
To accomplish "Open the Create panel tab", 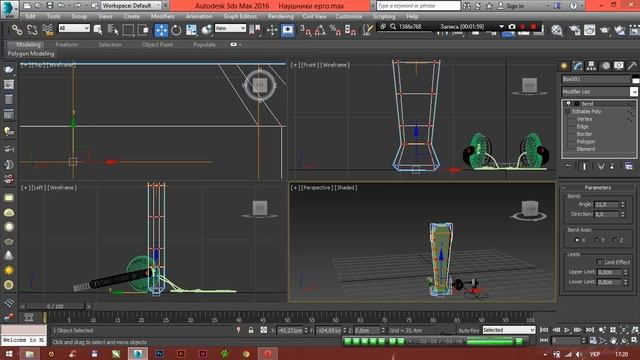I will (564, 66).
